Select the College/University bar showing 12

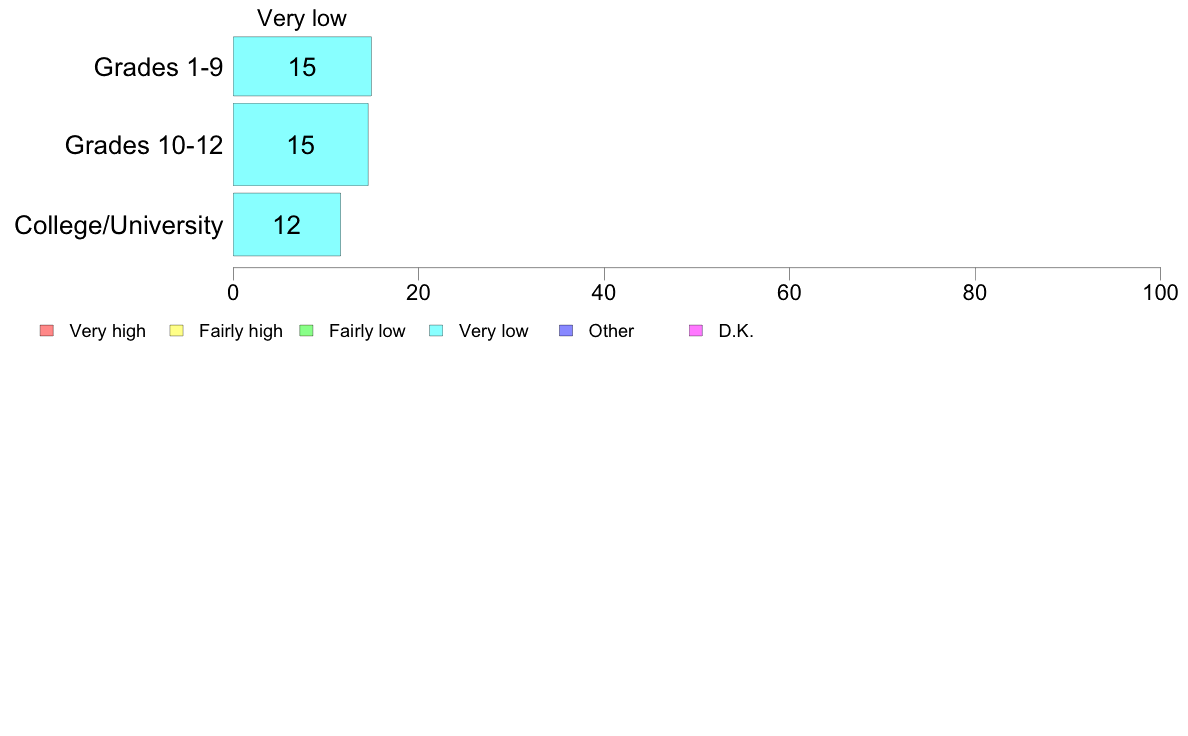pyautogui.click(x=287, y=224)
